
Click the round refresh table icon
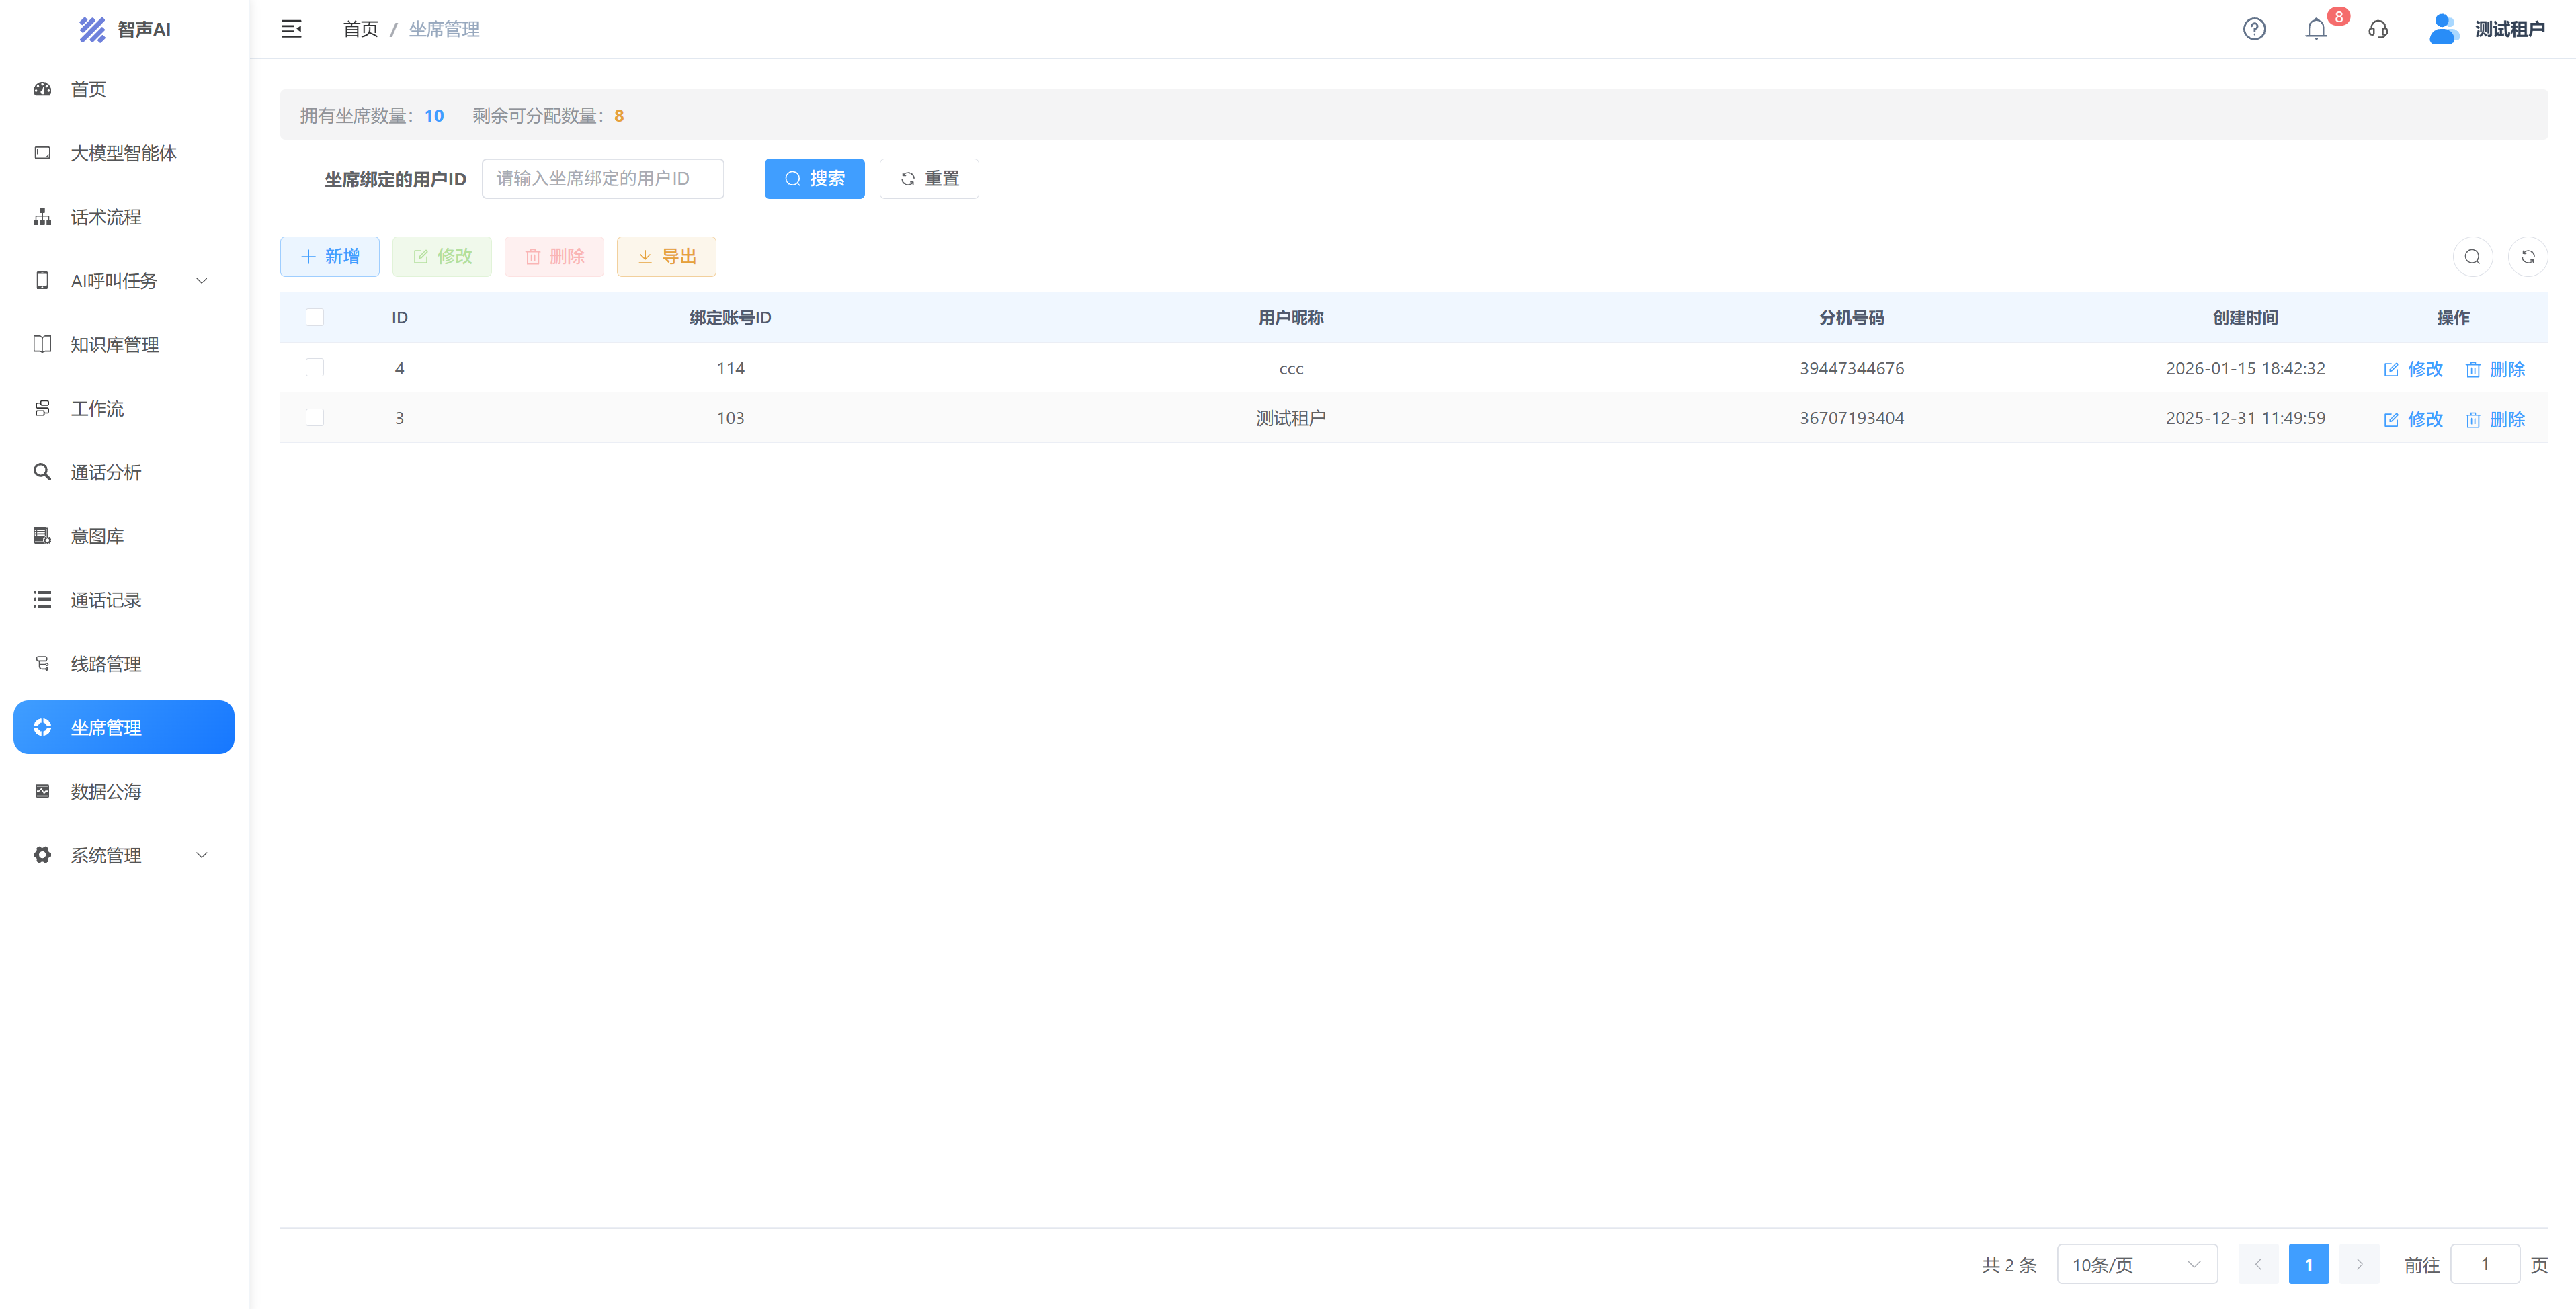pyautogui.click(x=2528, y=257)
